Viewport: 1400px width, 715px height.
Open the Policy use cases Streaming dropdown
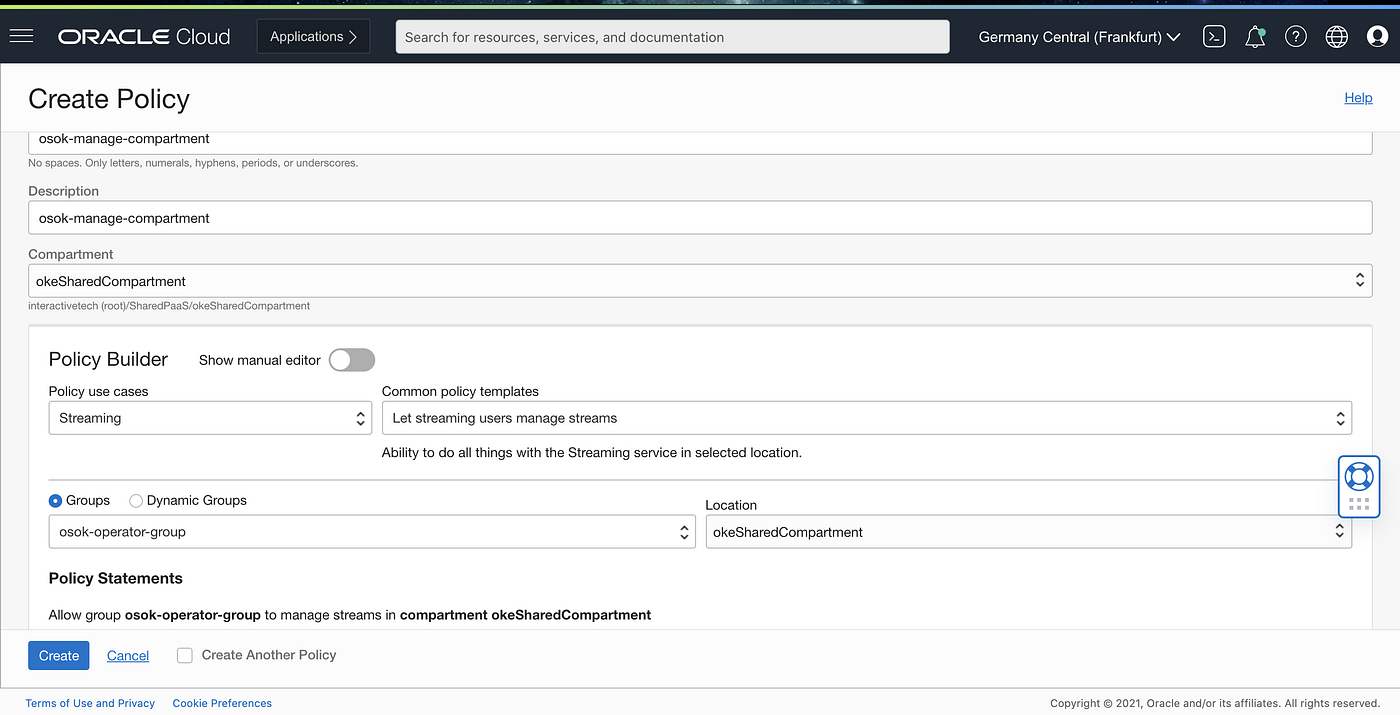(x=210, y=418)
